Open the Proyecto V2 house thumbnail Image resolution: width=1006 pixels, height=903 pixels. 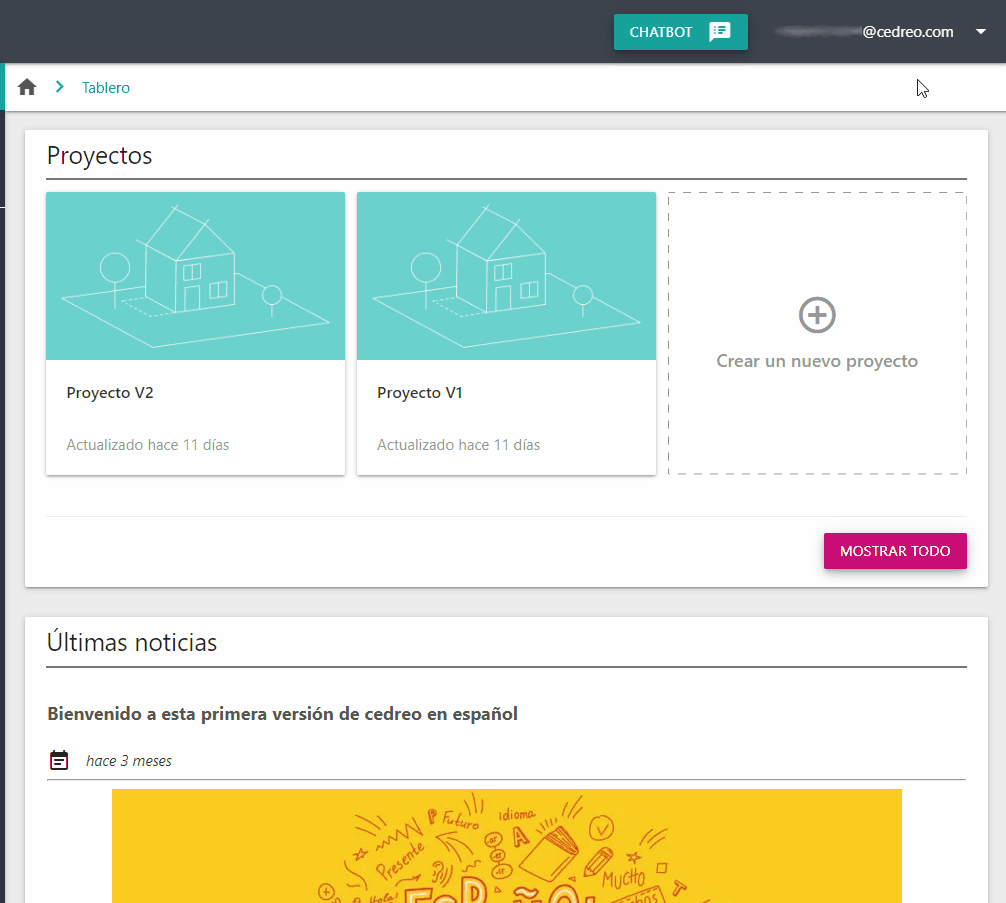pos(196,276)
